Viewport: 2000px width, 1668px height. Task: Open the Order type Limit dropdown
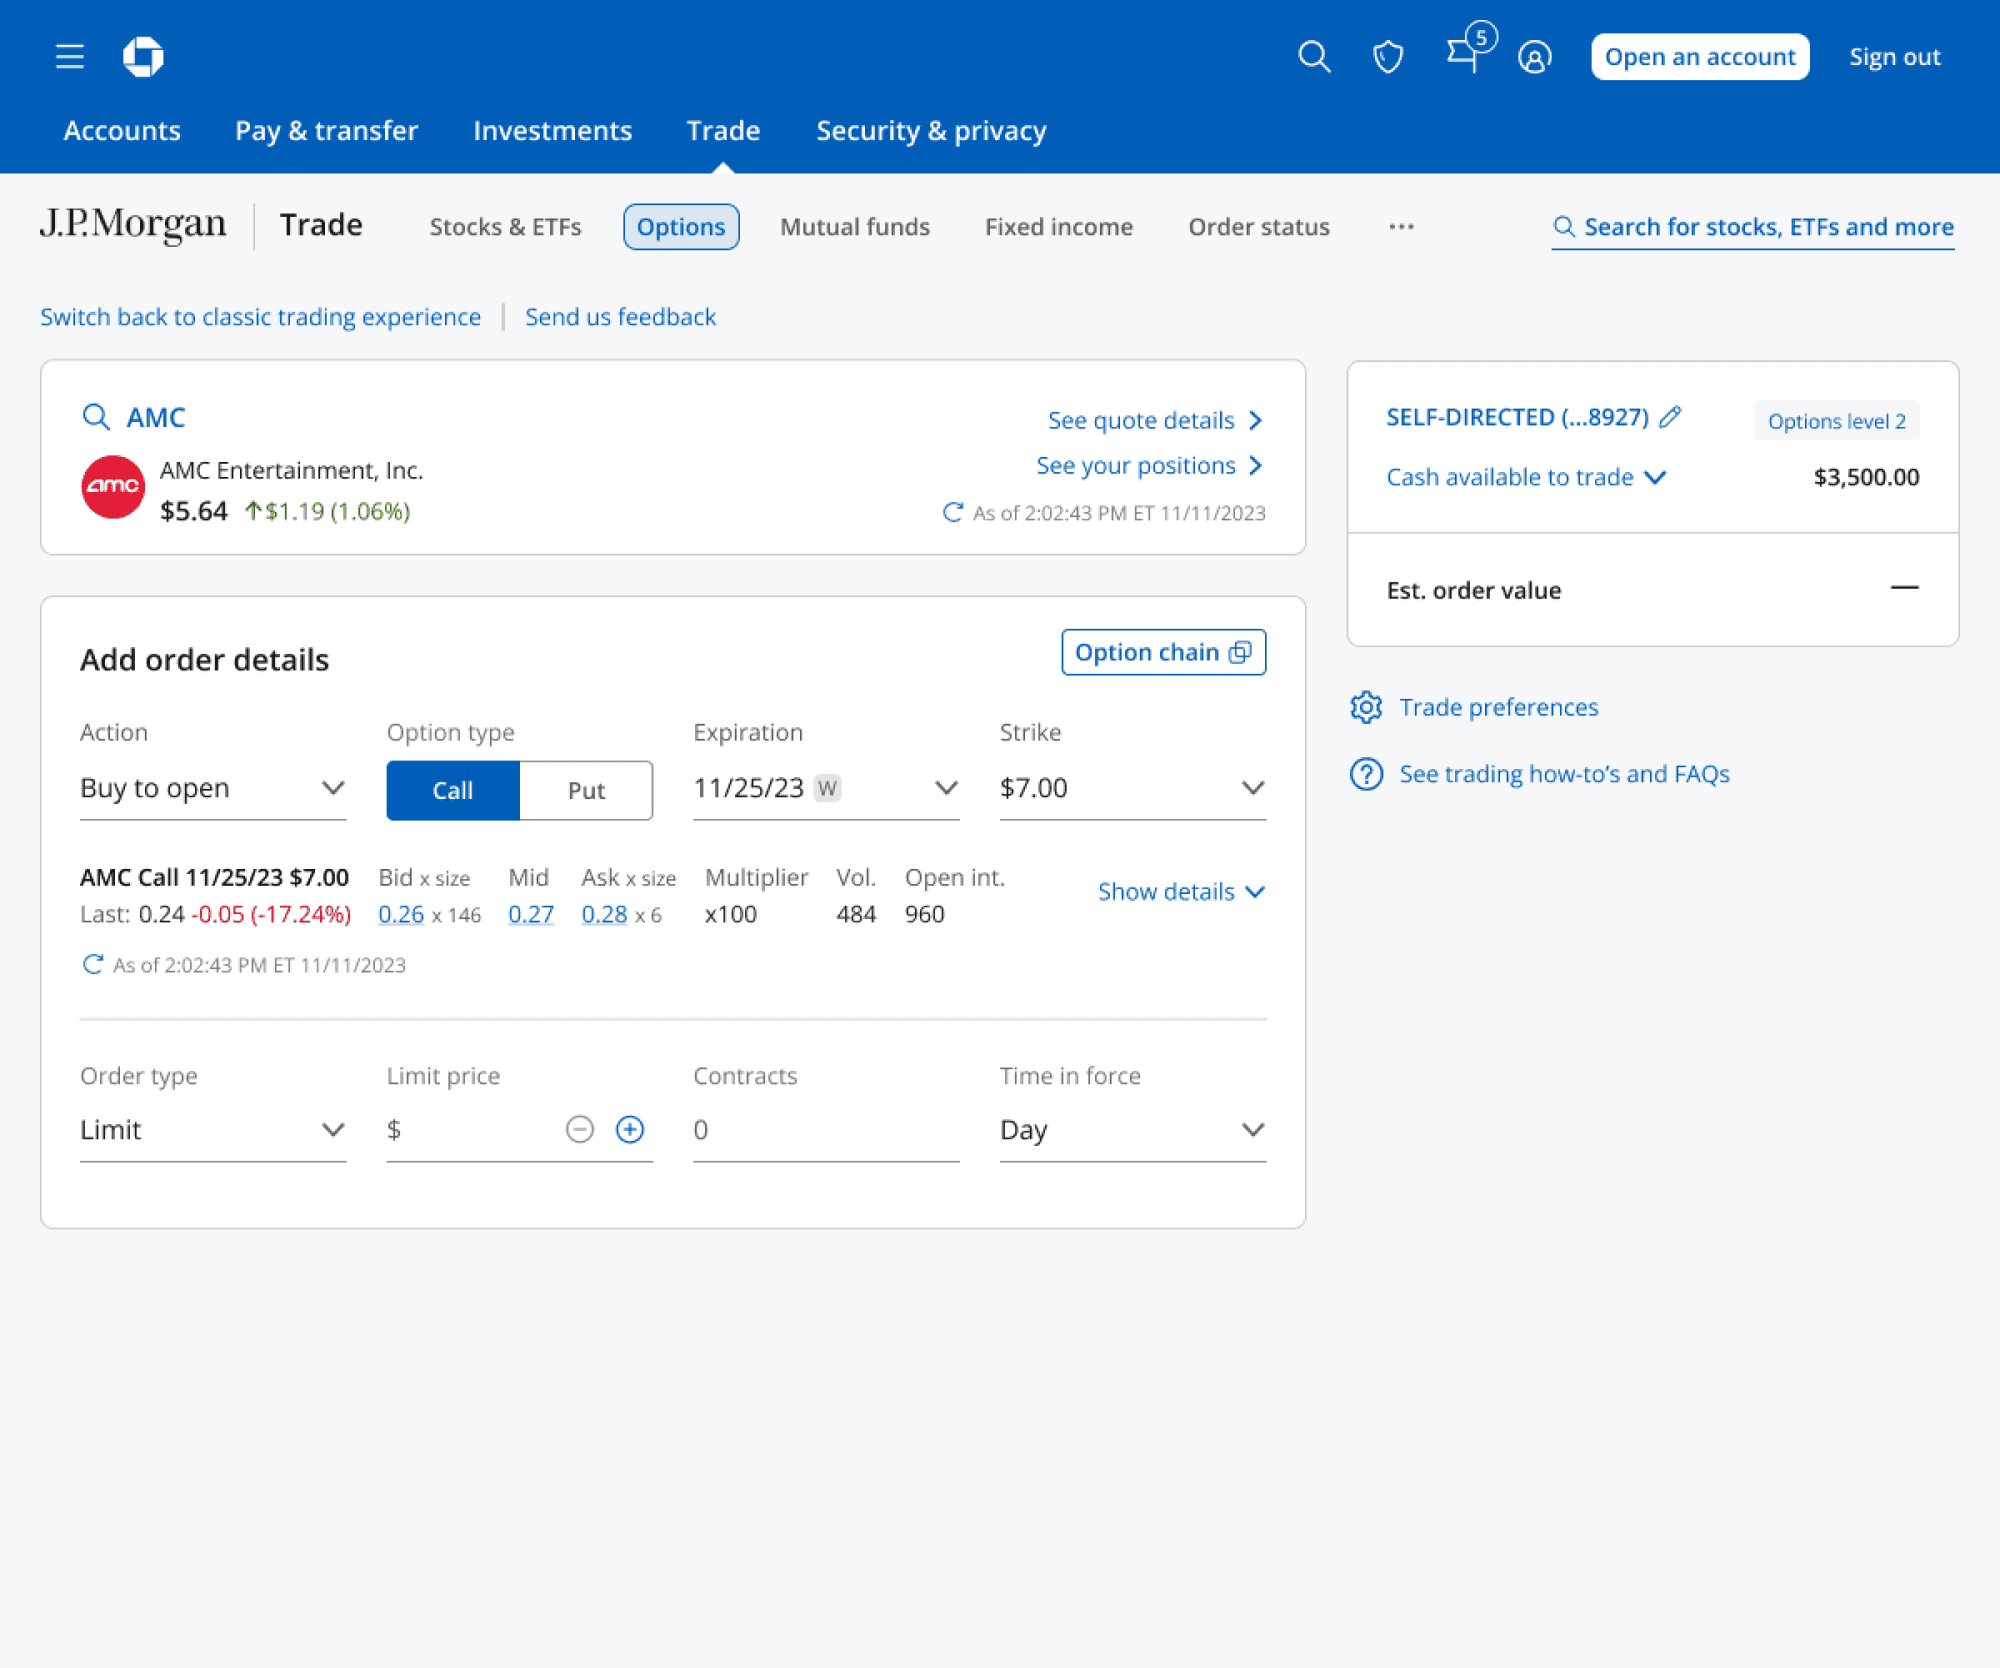213,1130
